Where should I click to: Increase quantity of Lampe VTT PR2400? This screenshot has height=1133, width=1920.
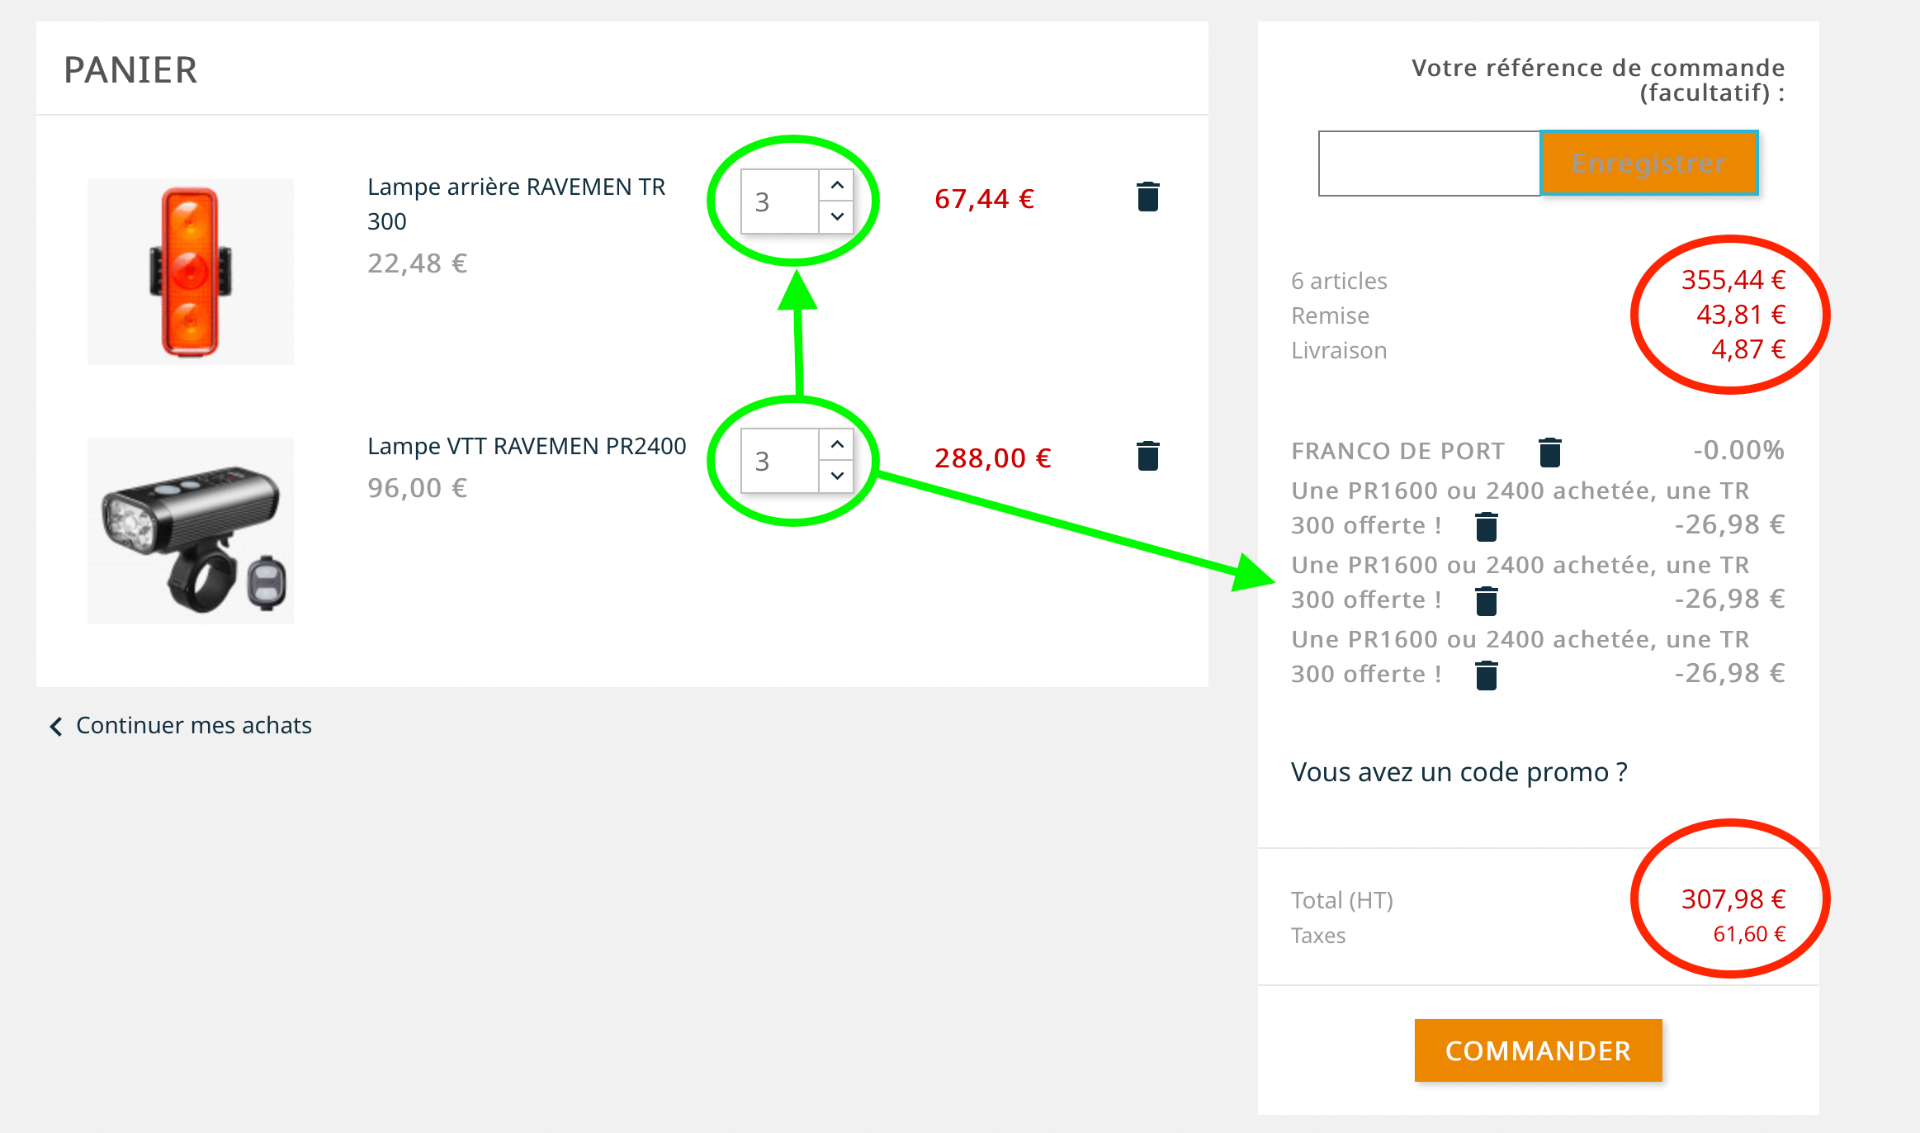pyautogui.click(x=837, y=444)
